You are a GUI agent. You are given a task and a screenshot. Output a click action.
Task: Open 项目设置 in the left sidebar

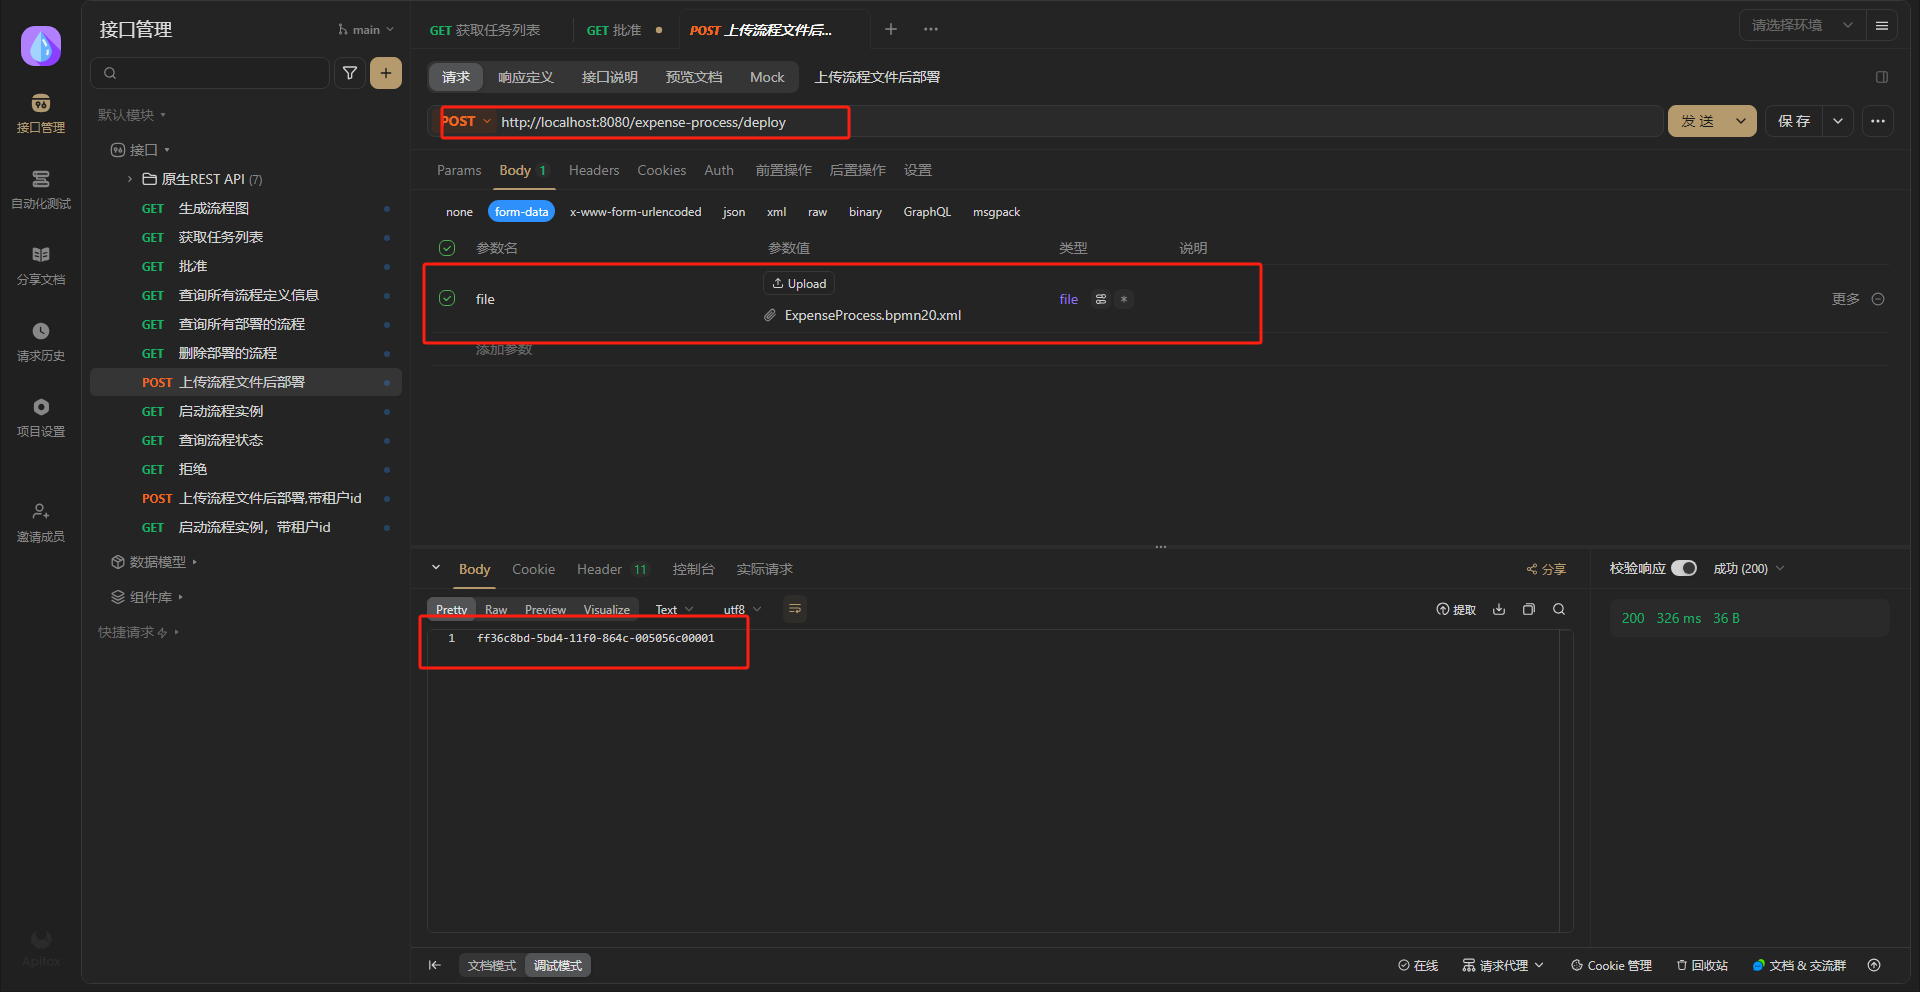tap(41, 417)
